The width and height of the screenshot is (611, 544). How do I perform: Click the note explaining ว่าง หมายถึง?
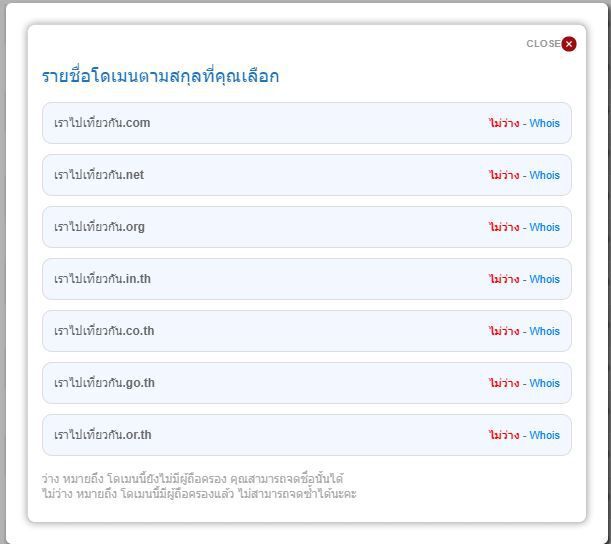[x=192, y=478]
